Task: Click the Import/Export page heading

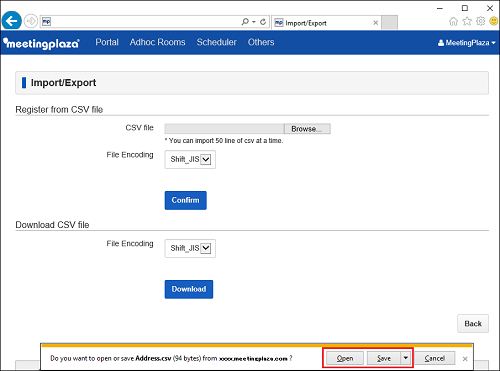Action: click(63, 83)
